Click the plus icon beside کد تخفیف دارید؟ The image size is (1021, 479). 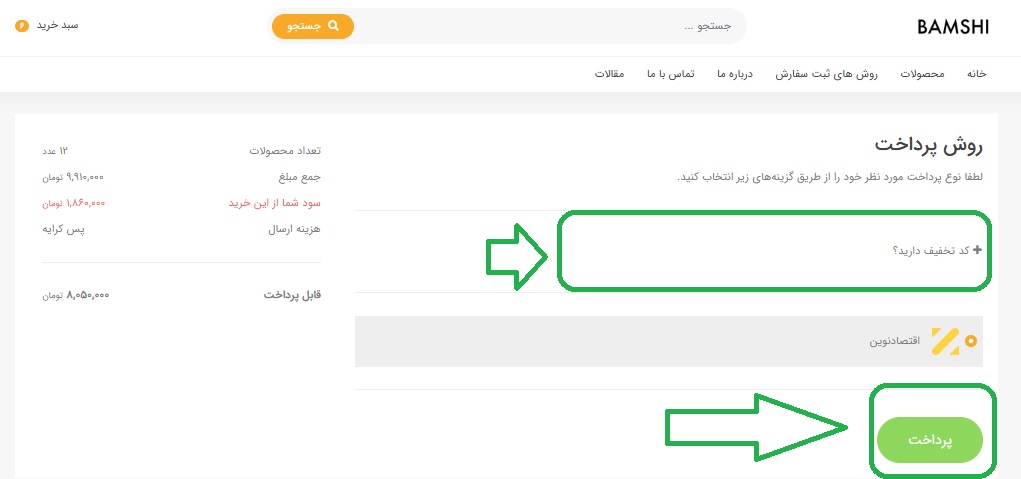(977, 250)
